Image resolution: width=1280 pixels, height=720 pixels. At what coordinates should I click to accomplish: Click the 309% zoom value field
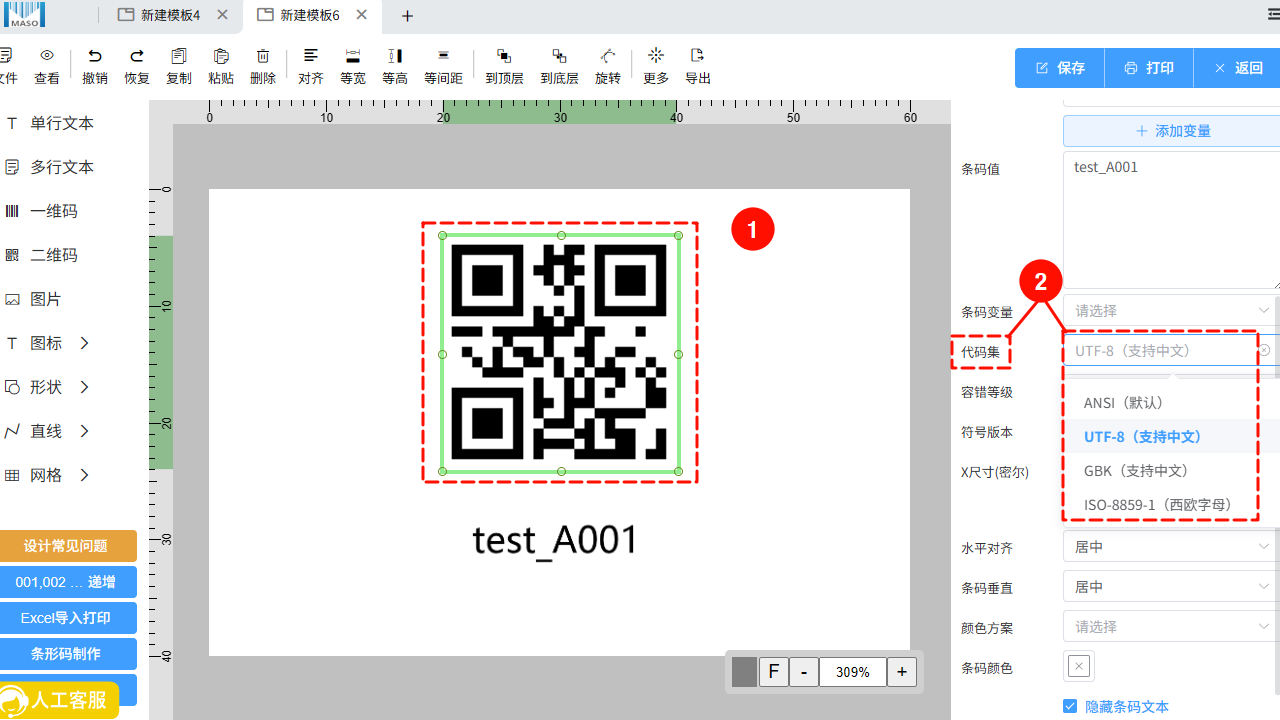coord(853,672)
